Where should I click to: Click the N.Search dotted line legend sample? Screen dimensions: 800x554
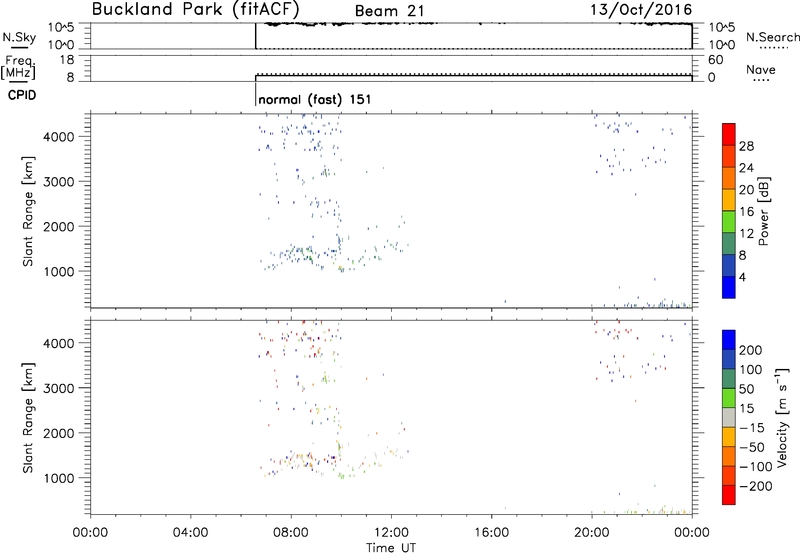[x=773, y=48]
